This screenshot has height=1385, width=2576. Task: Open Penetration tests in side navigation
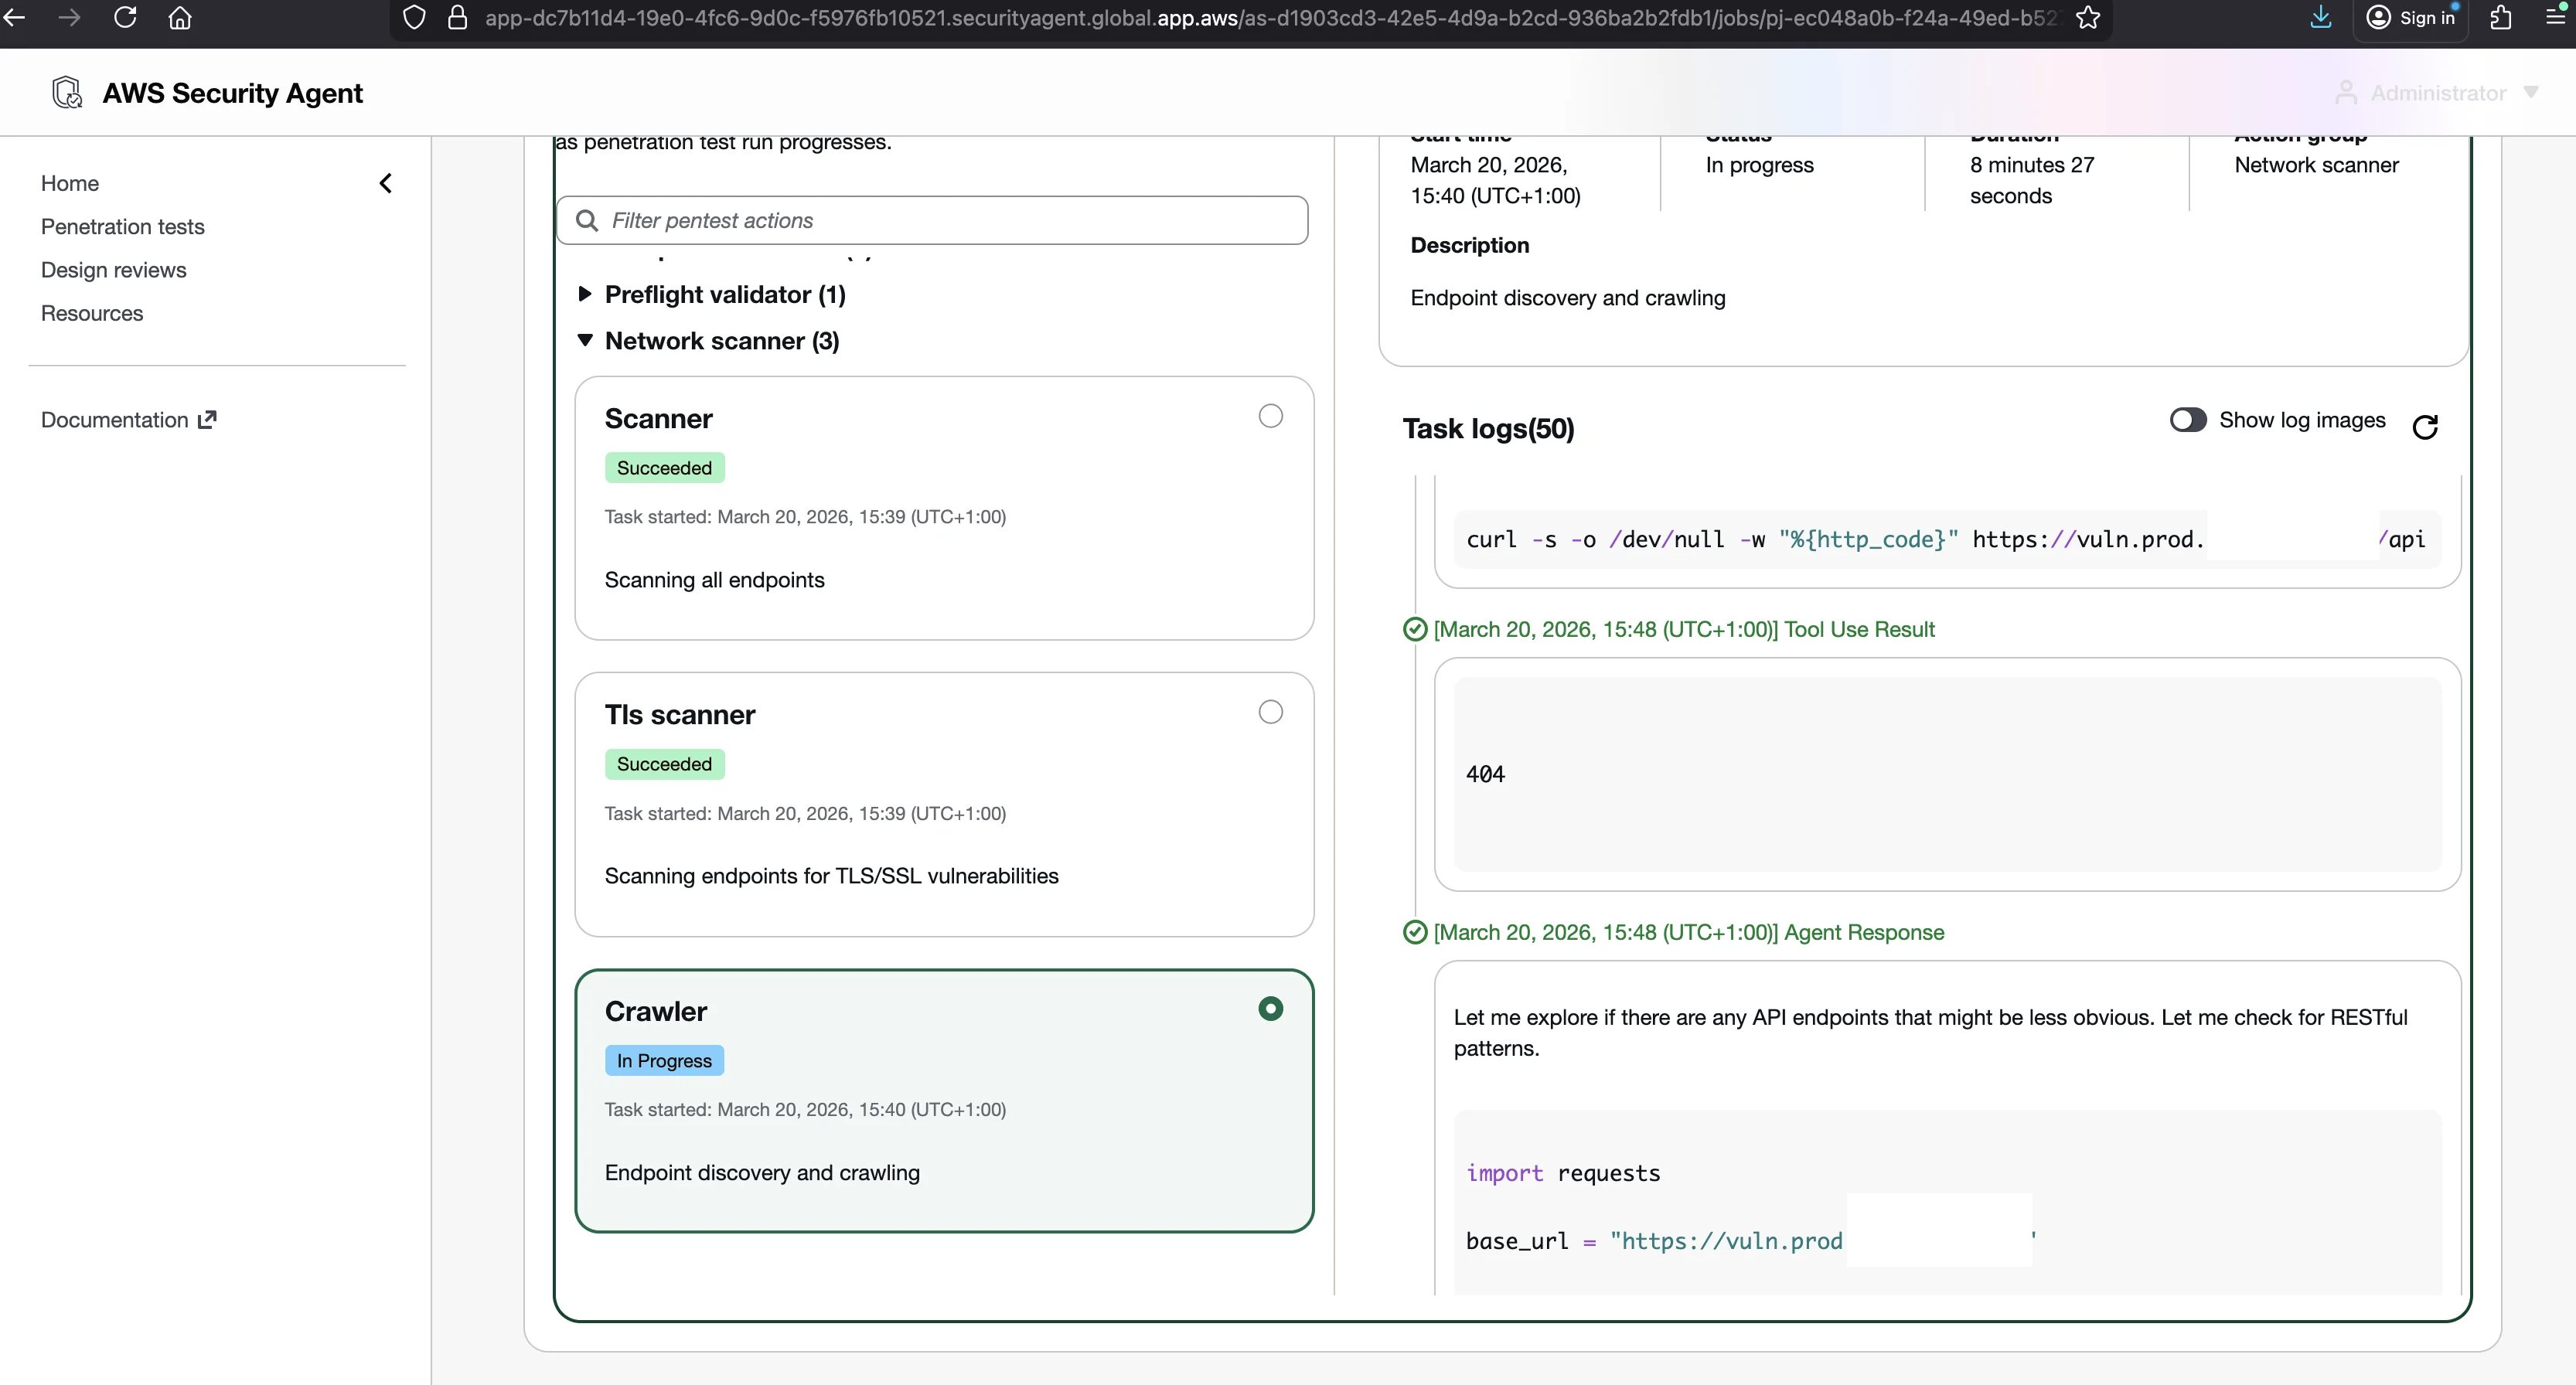point(122,227)
